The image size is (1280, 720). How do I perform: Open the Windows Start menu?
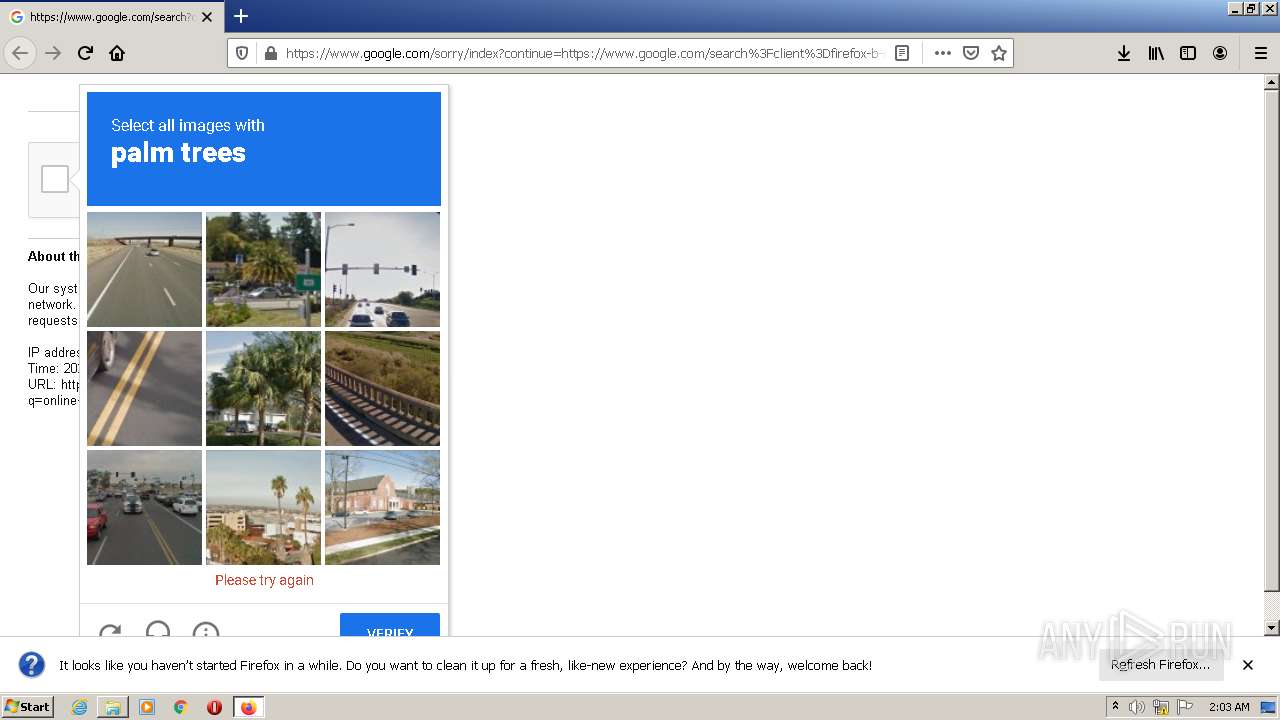pyautogui.click(x=27, y=706)
